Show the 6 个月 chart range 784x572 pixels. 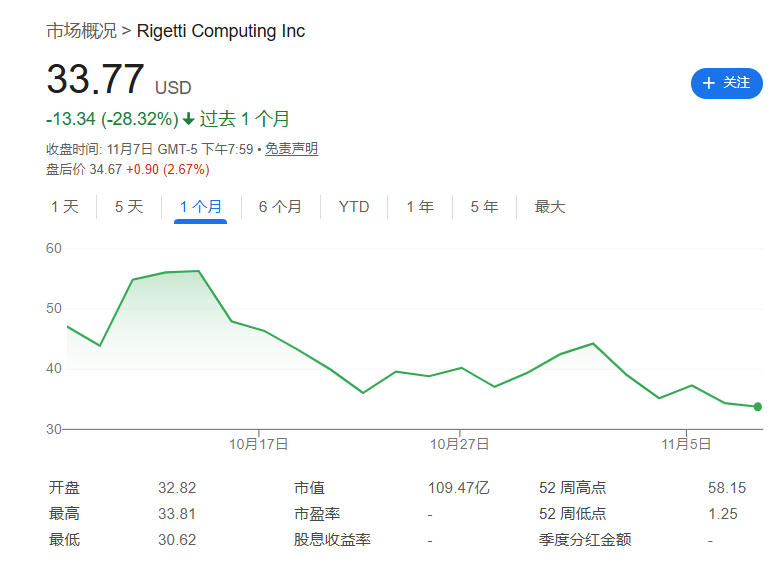click(x=280, y=207)
